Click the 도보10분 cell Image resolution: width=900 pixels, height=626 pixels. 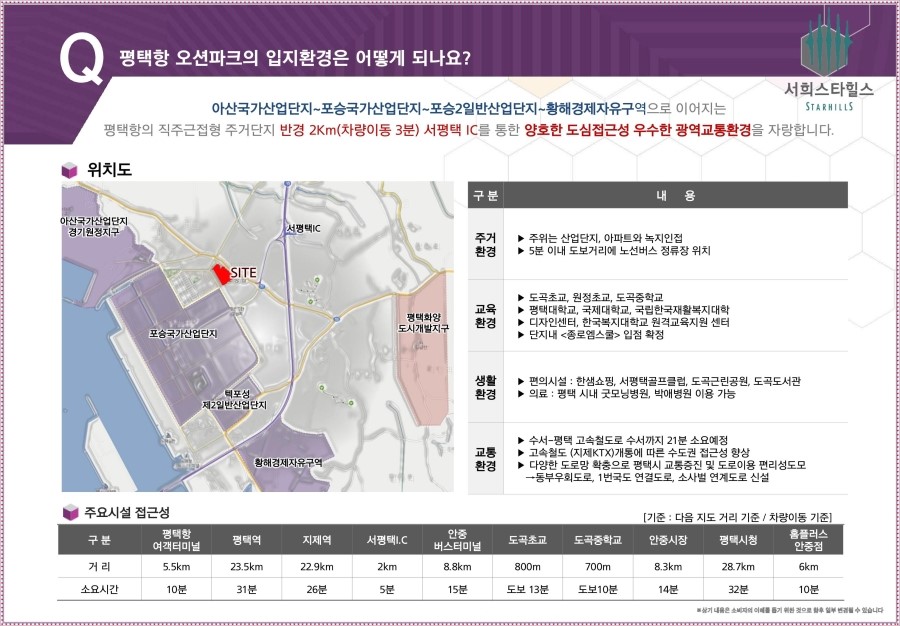[x=598, y=589]
